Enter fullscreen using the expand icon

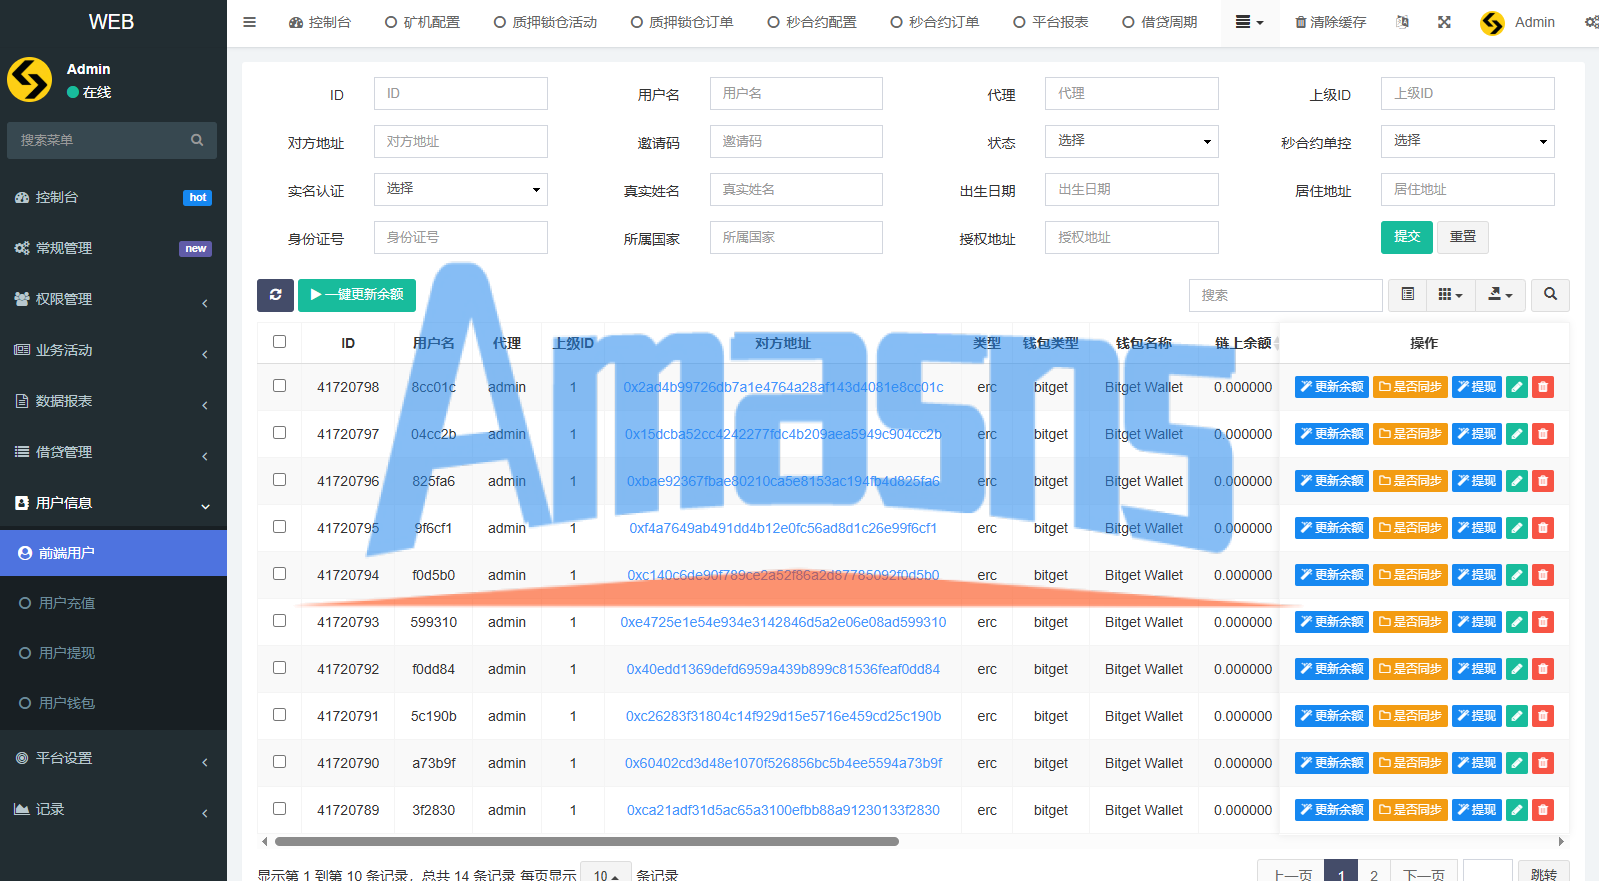click(1444, 22)
